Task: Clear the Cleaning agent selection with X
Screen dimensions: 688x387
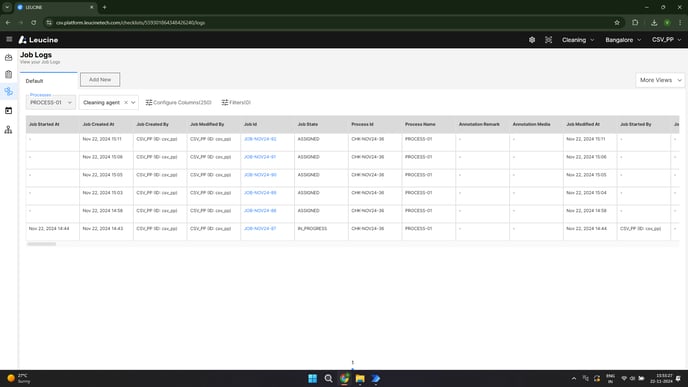Action: (126, 103)
